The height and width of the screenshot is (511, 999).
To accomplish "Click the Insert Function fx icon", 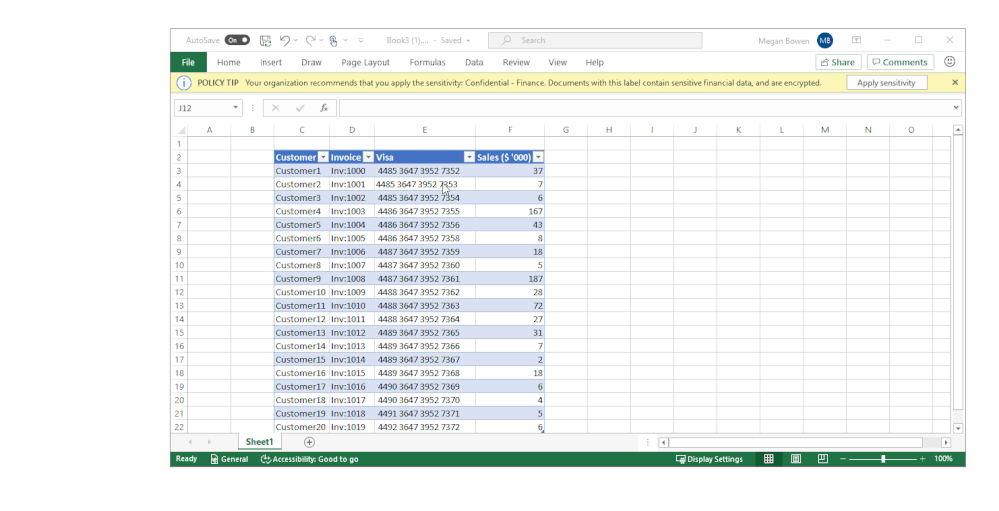I will tap(324, 108).
